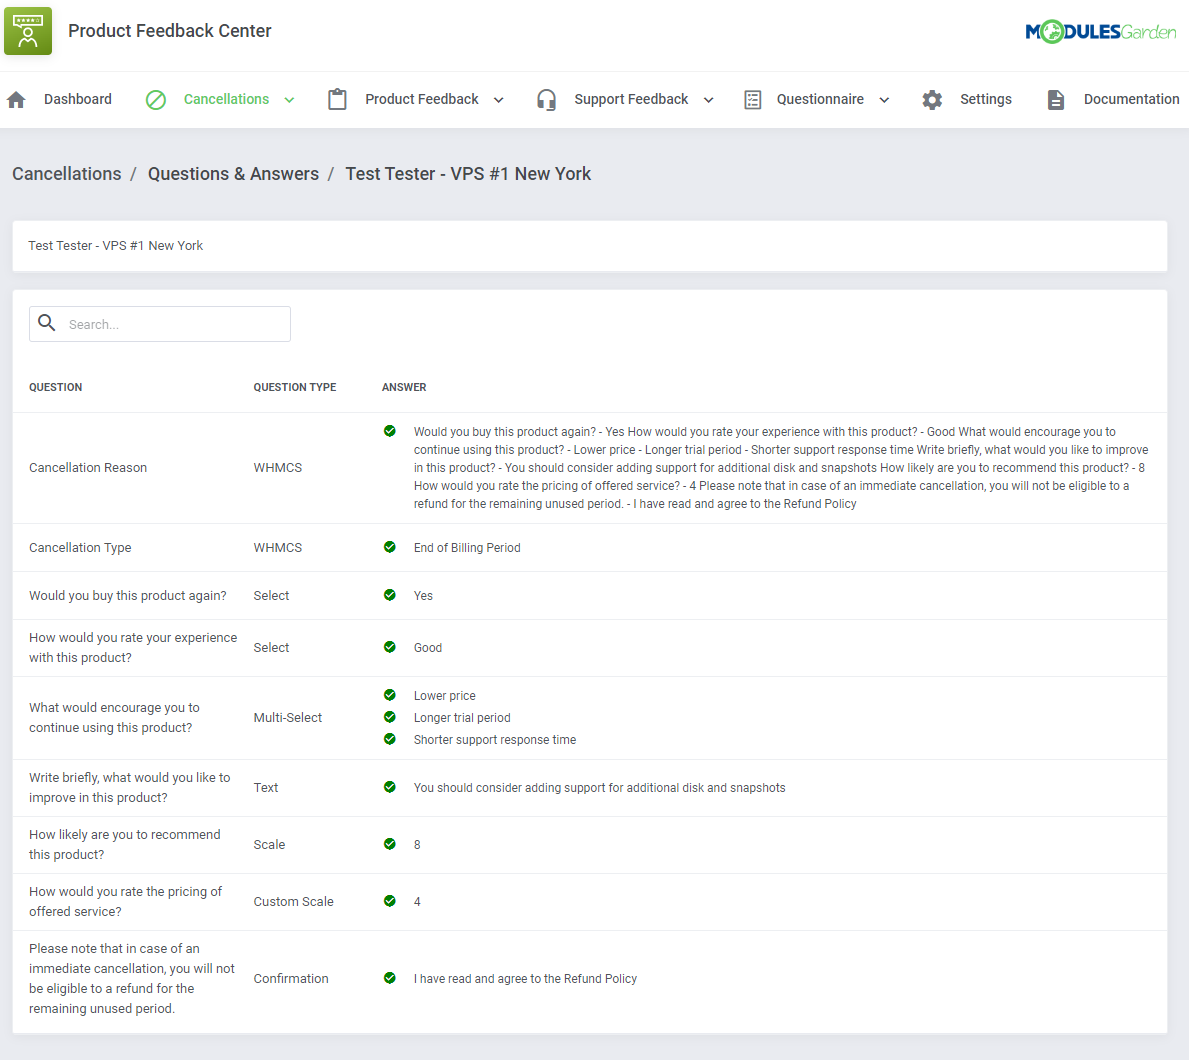Sort by the ANSWER column header

click(404, 387)
